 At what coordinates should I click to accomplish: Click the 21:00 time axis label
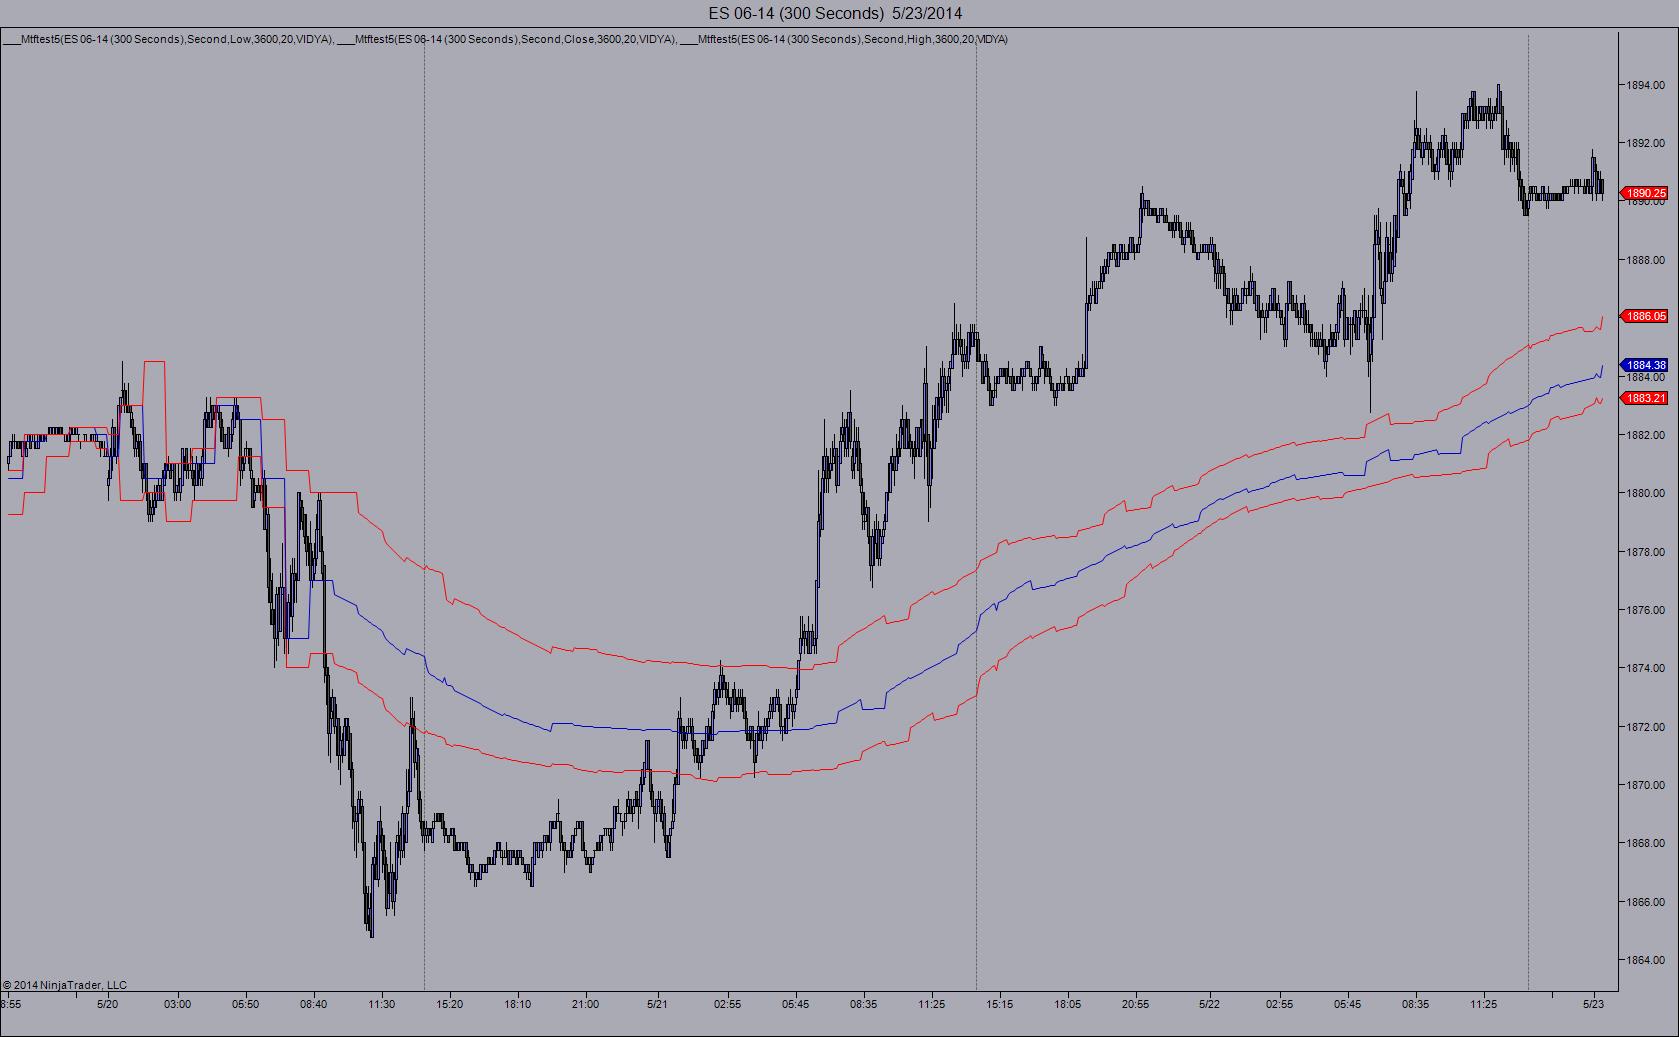[585, 1004]
